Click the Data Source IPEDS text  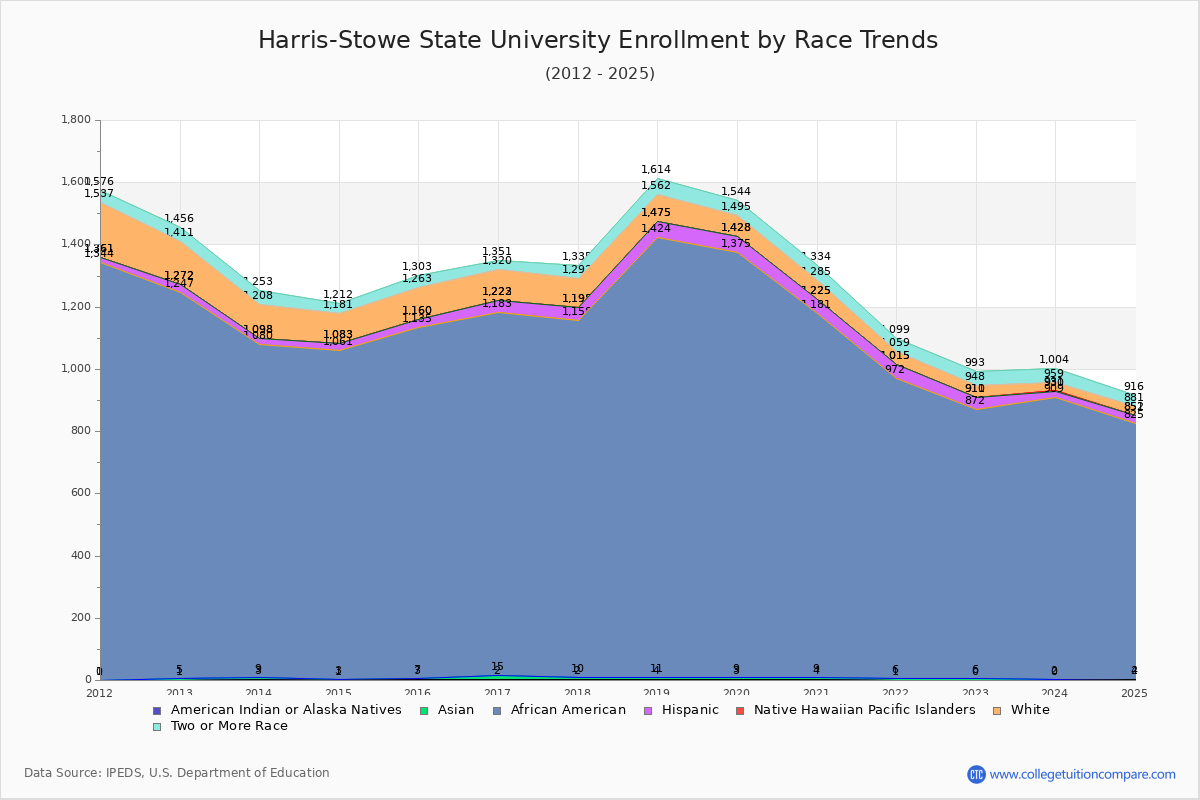click(177, 773)
